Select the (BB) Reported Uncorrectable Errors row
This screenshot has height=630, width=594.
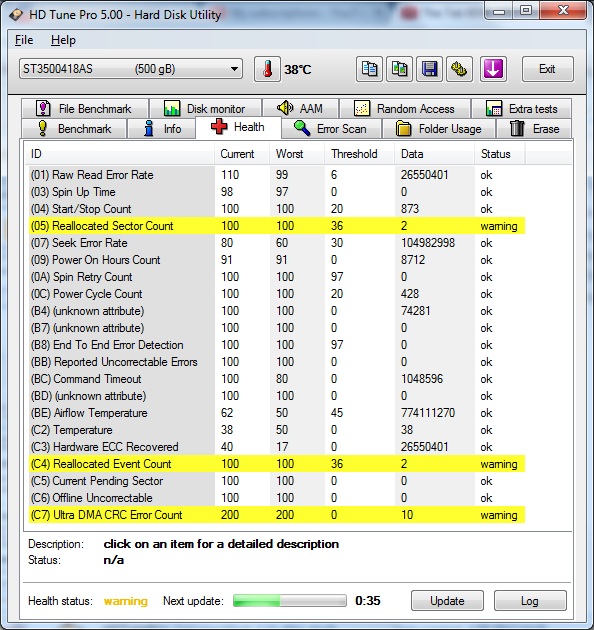277,362
